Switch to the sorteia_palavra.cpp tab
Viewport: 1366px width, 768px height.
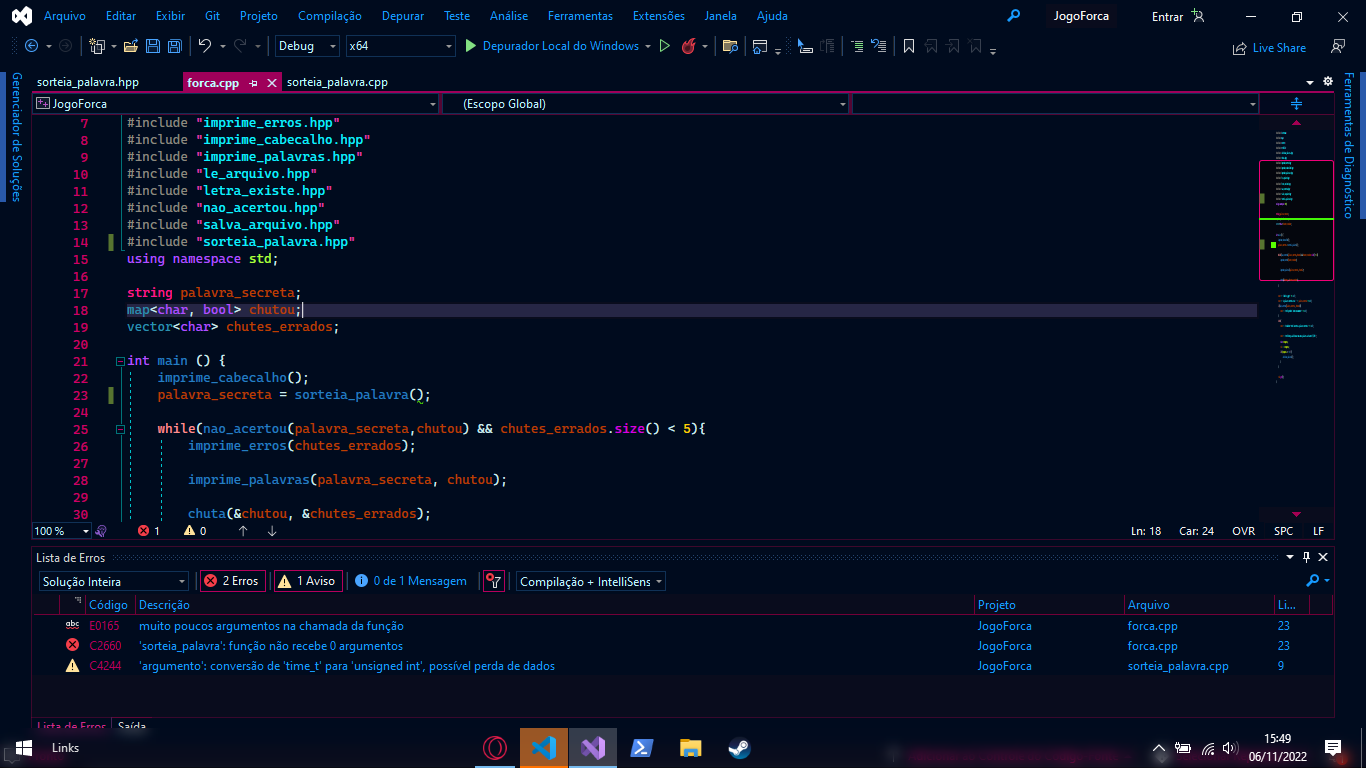coord(337,82)
